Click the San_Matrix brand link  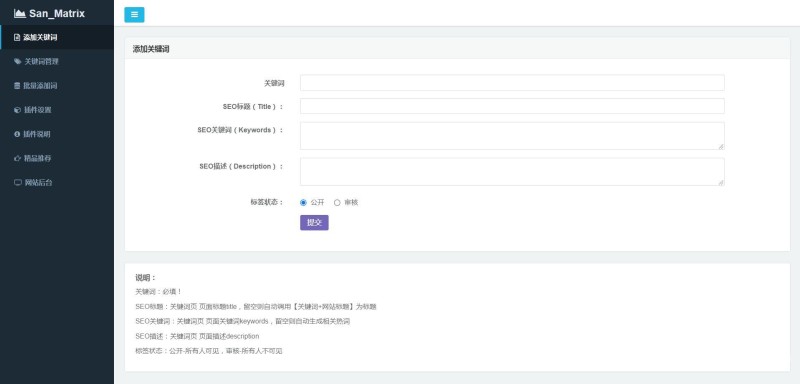pyautogui.click(x=49, y=13)
